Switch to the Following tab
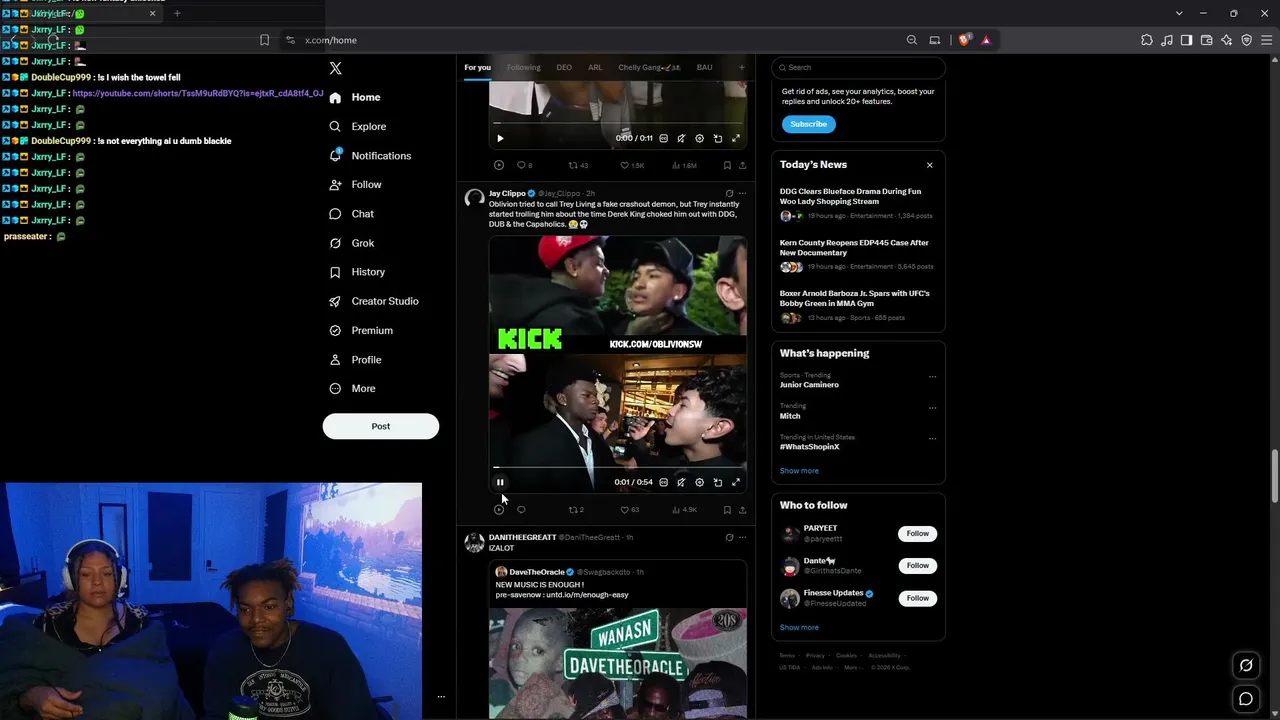The image size is (1280, 720). tap(523, 68)
